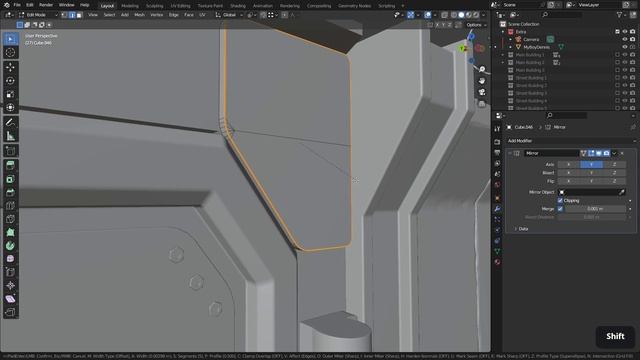The image size is (640, 360).
Task: Open the Mesh menu in viewport header
Action: pyautogui.click(x=139, y=15)
